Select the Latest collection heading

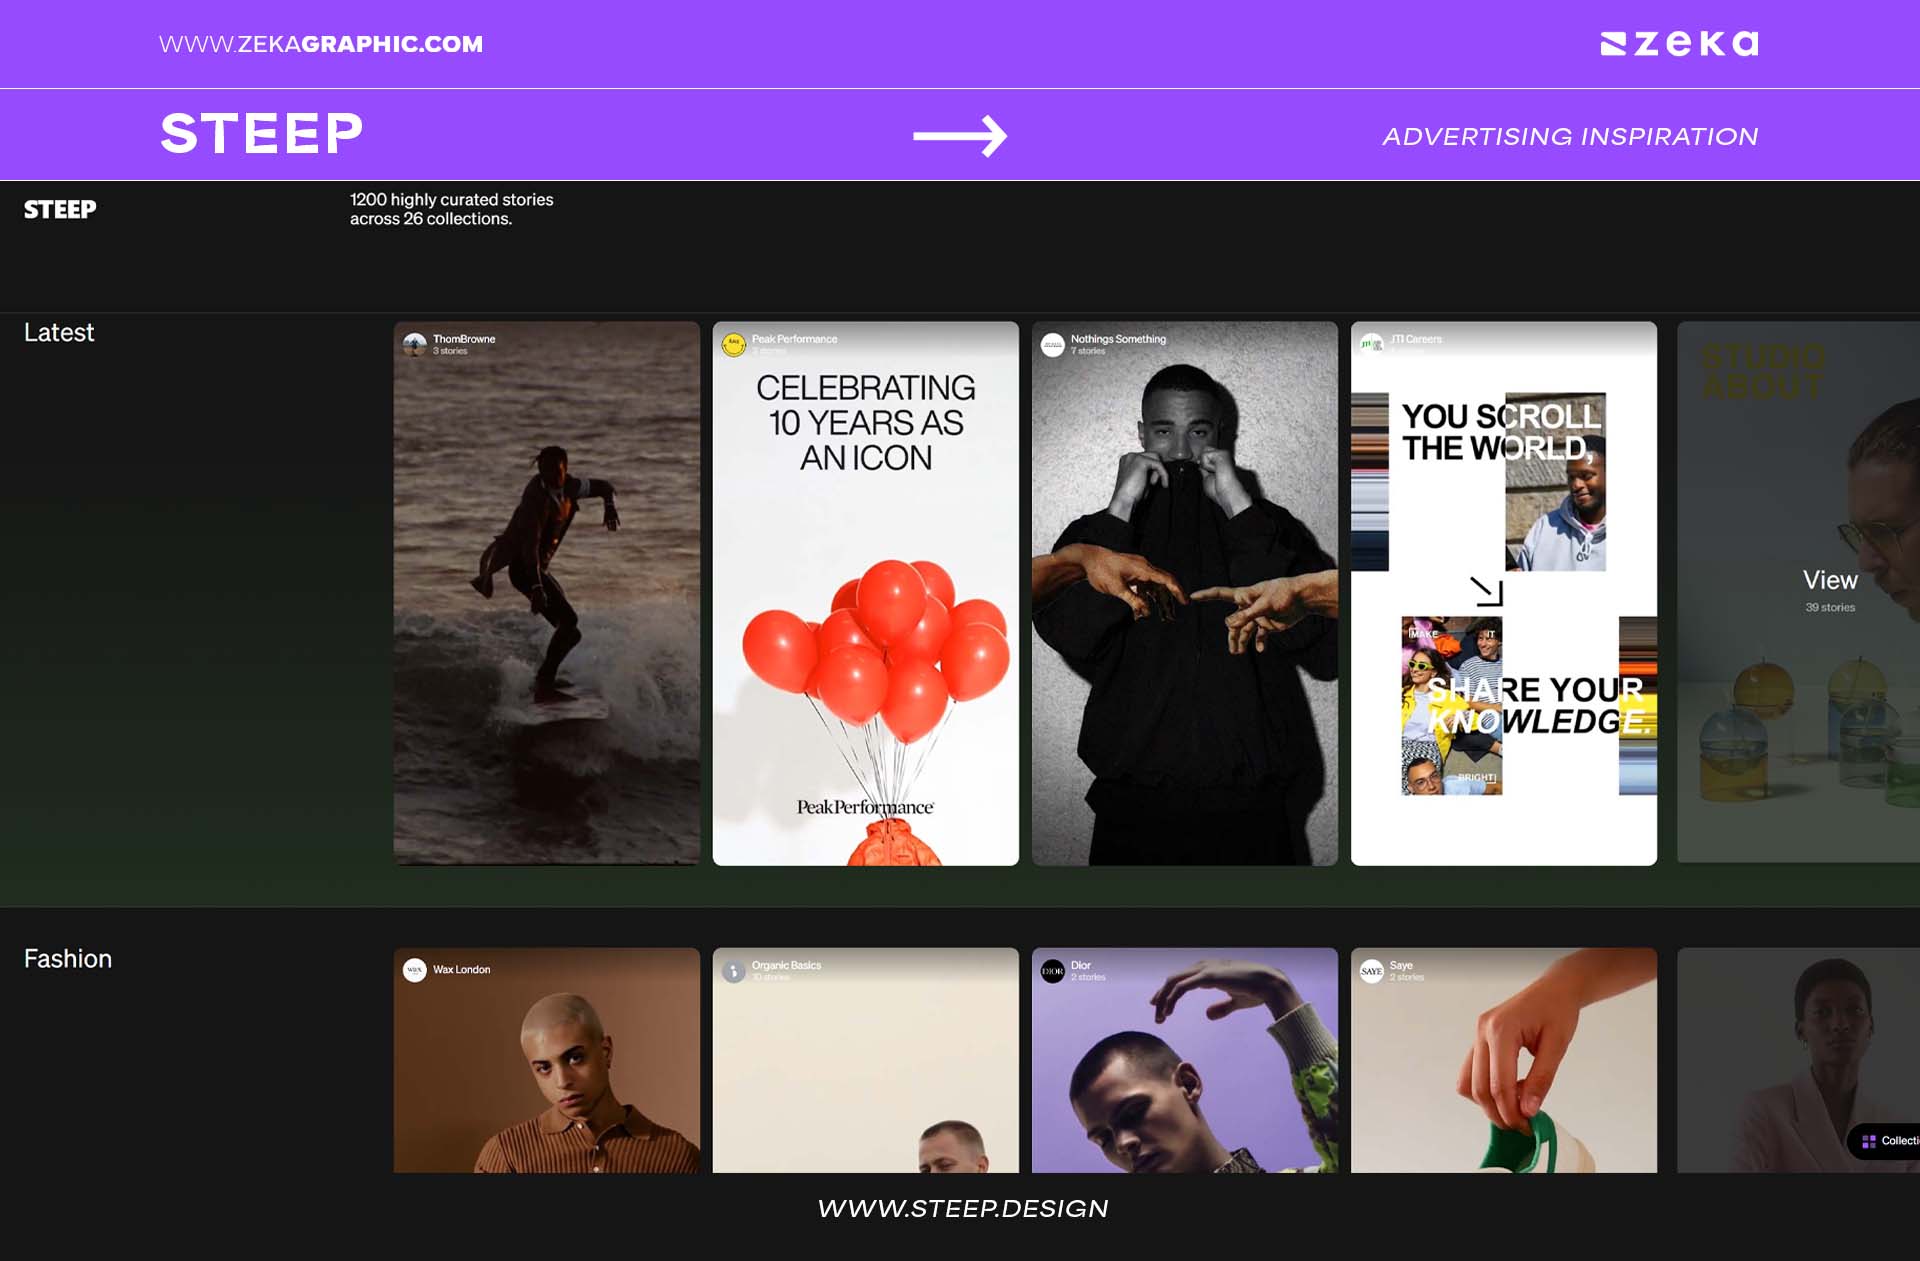tap(59, 333)
